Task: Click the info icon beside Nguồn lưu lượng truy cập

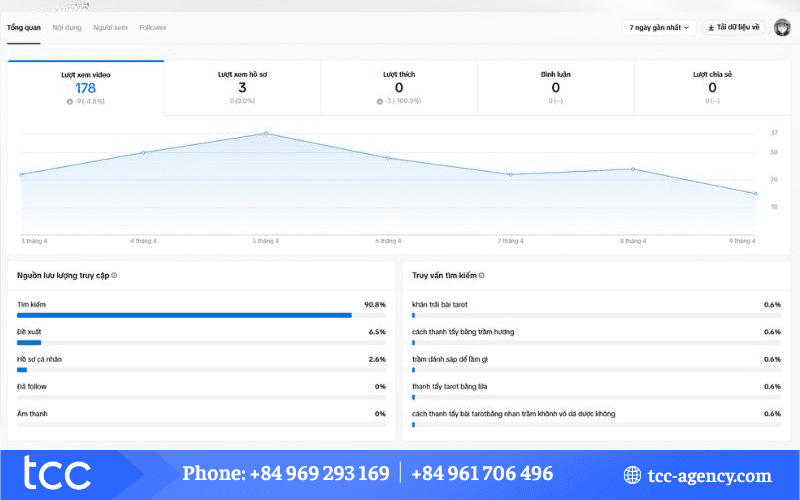Action: tap(115, 275)
